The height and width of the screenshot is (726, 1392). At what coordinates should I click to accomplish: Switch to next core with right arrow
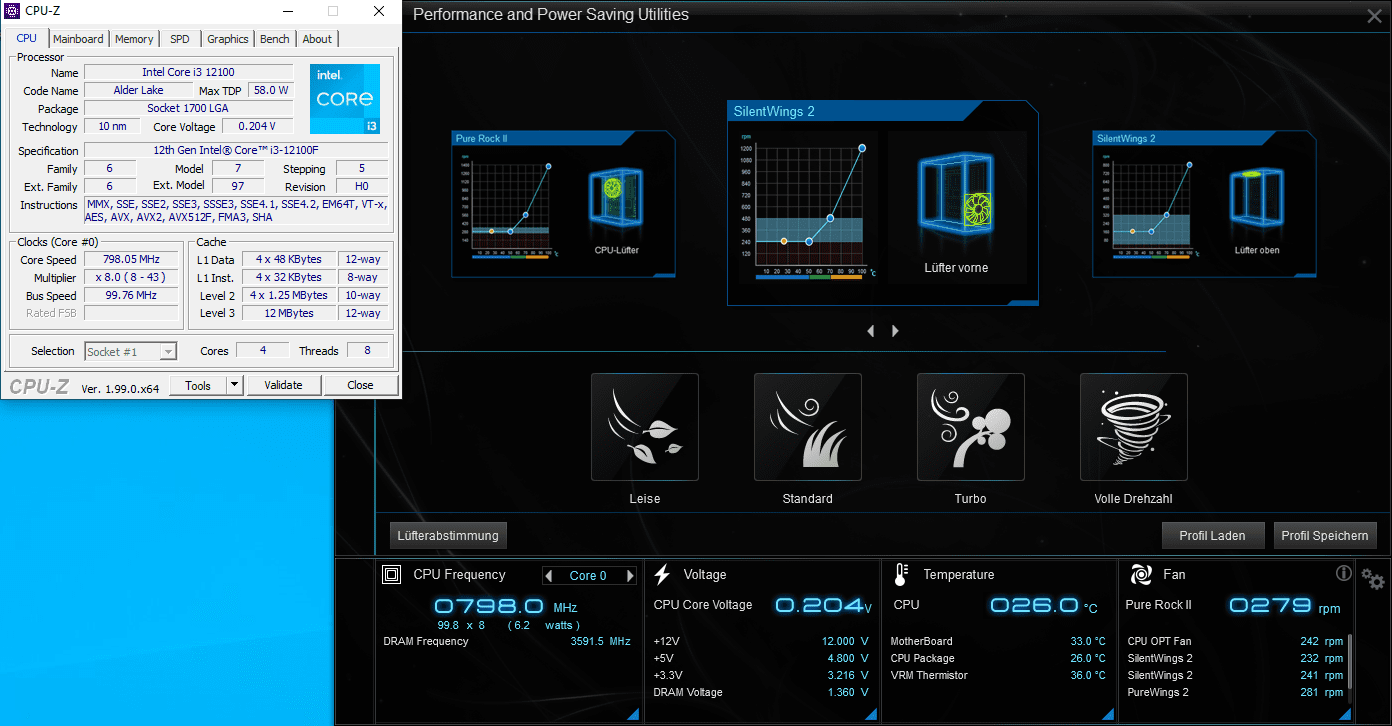coord(630,576)
